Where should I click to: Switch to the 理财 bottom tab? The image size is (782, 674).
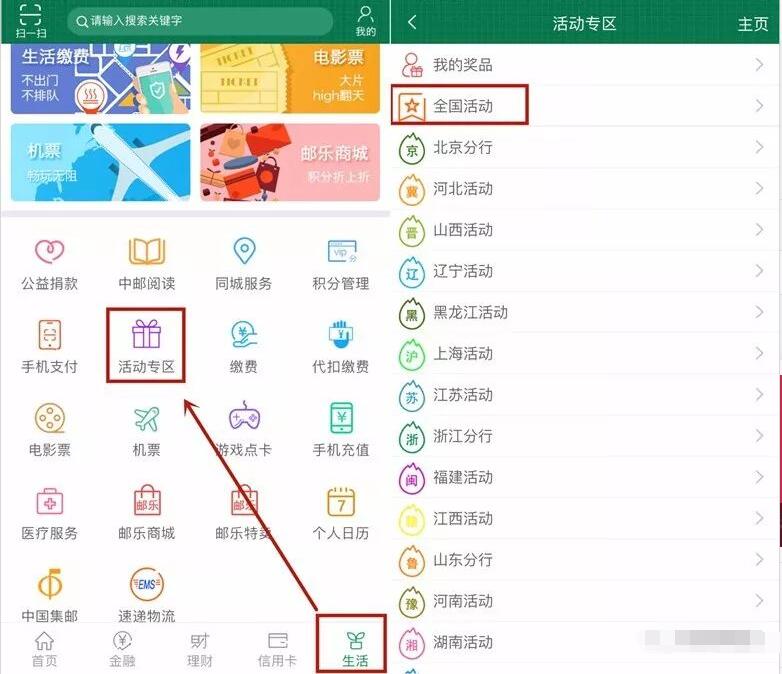click(199, 649)
